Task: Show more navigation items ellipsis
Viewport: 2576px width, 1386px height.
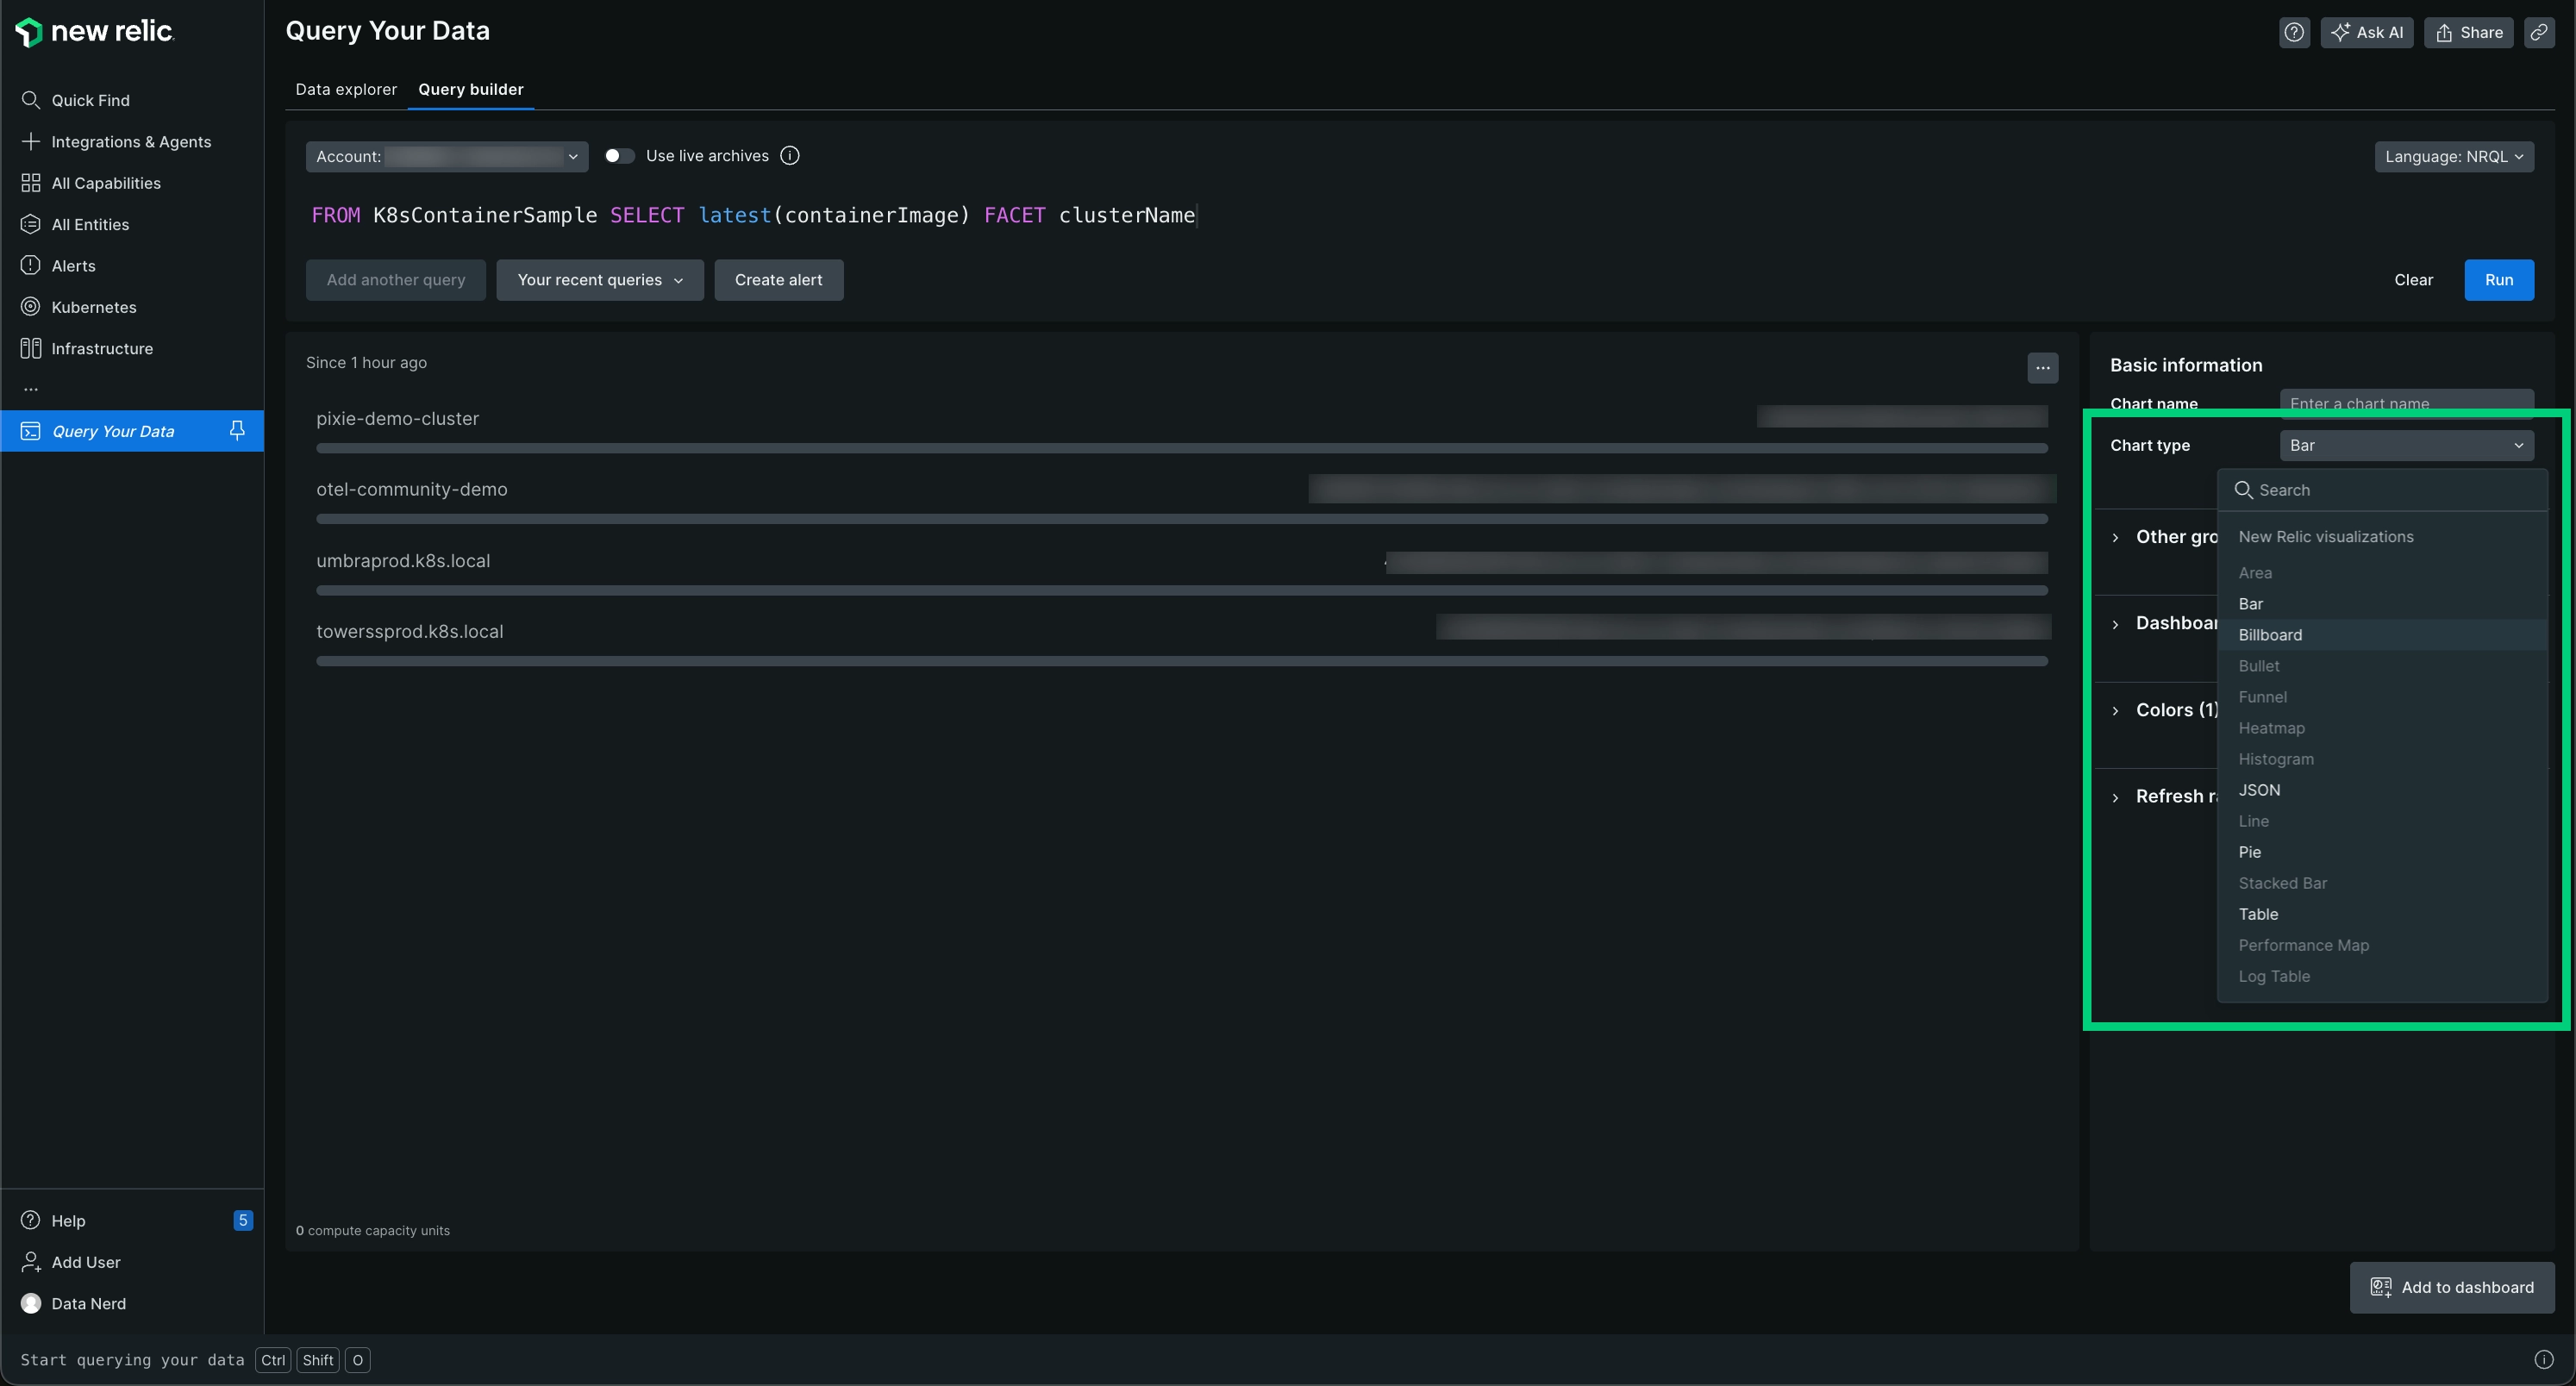Action: point(31,389)
